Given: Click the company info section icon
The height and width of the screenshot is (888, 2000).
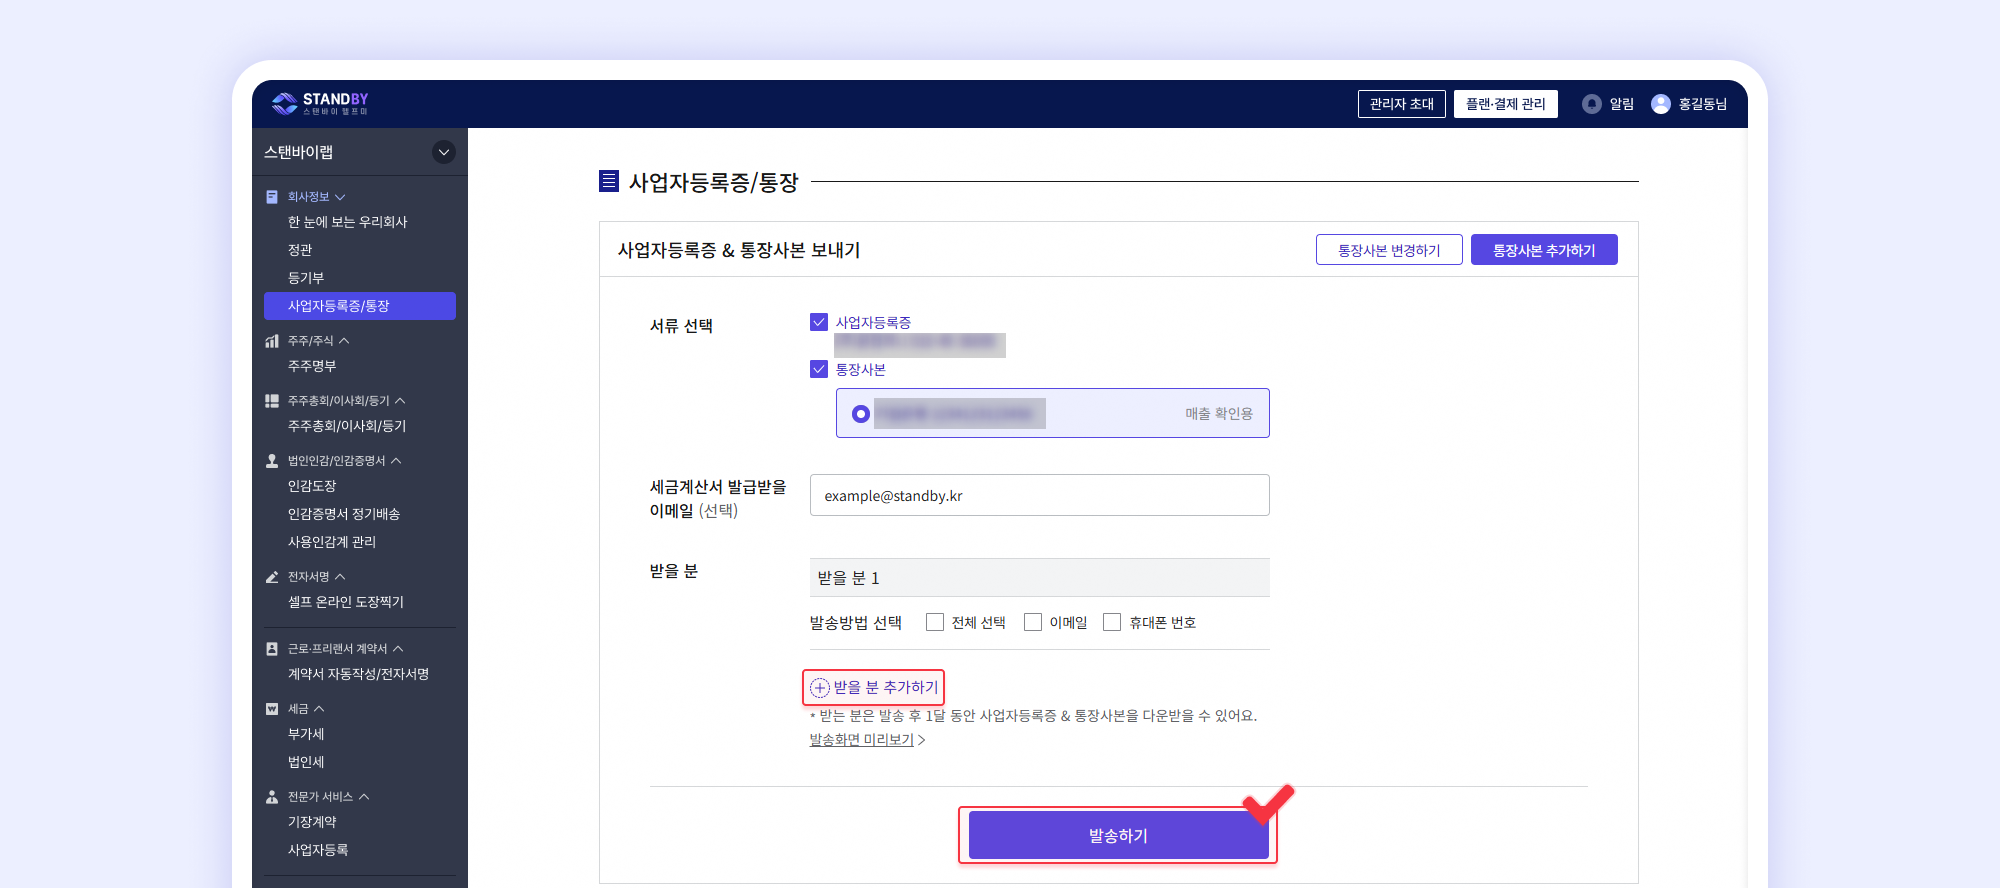Looking at the screenshot, I should 272,197.
